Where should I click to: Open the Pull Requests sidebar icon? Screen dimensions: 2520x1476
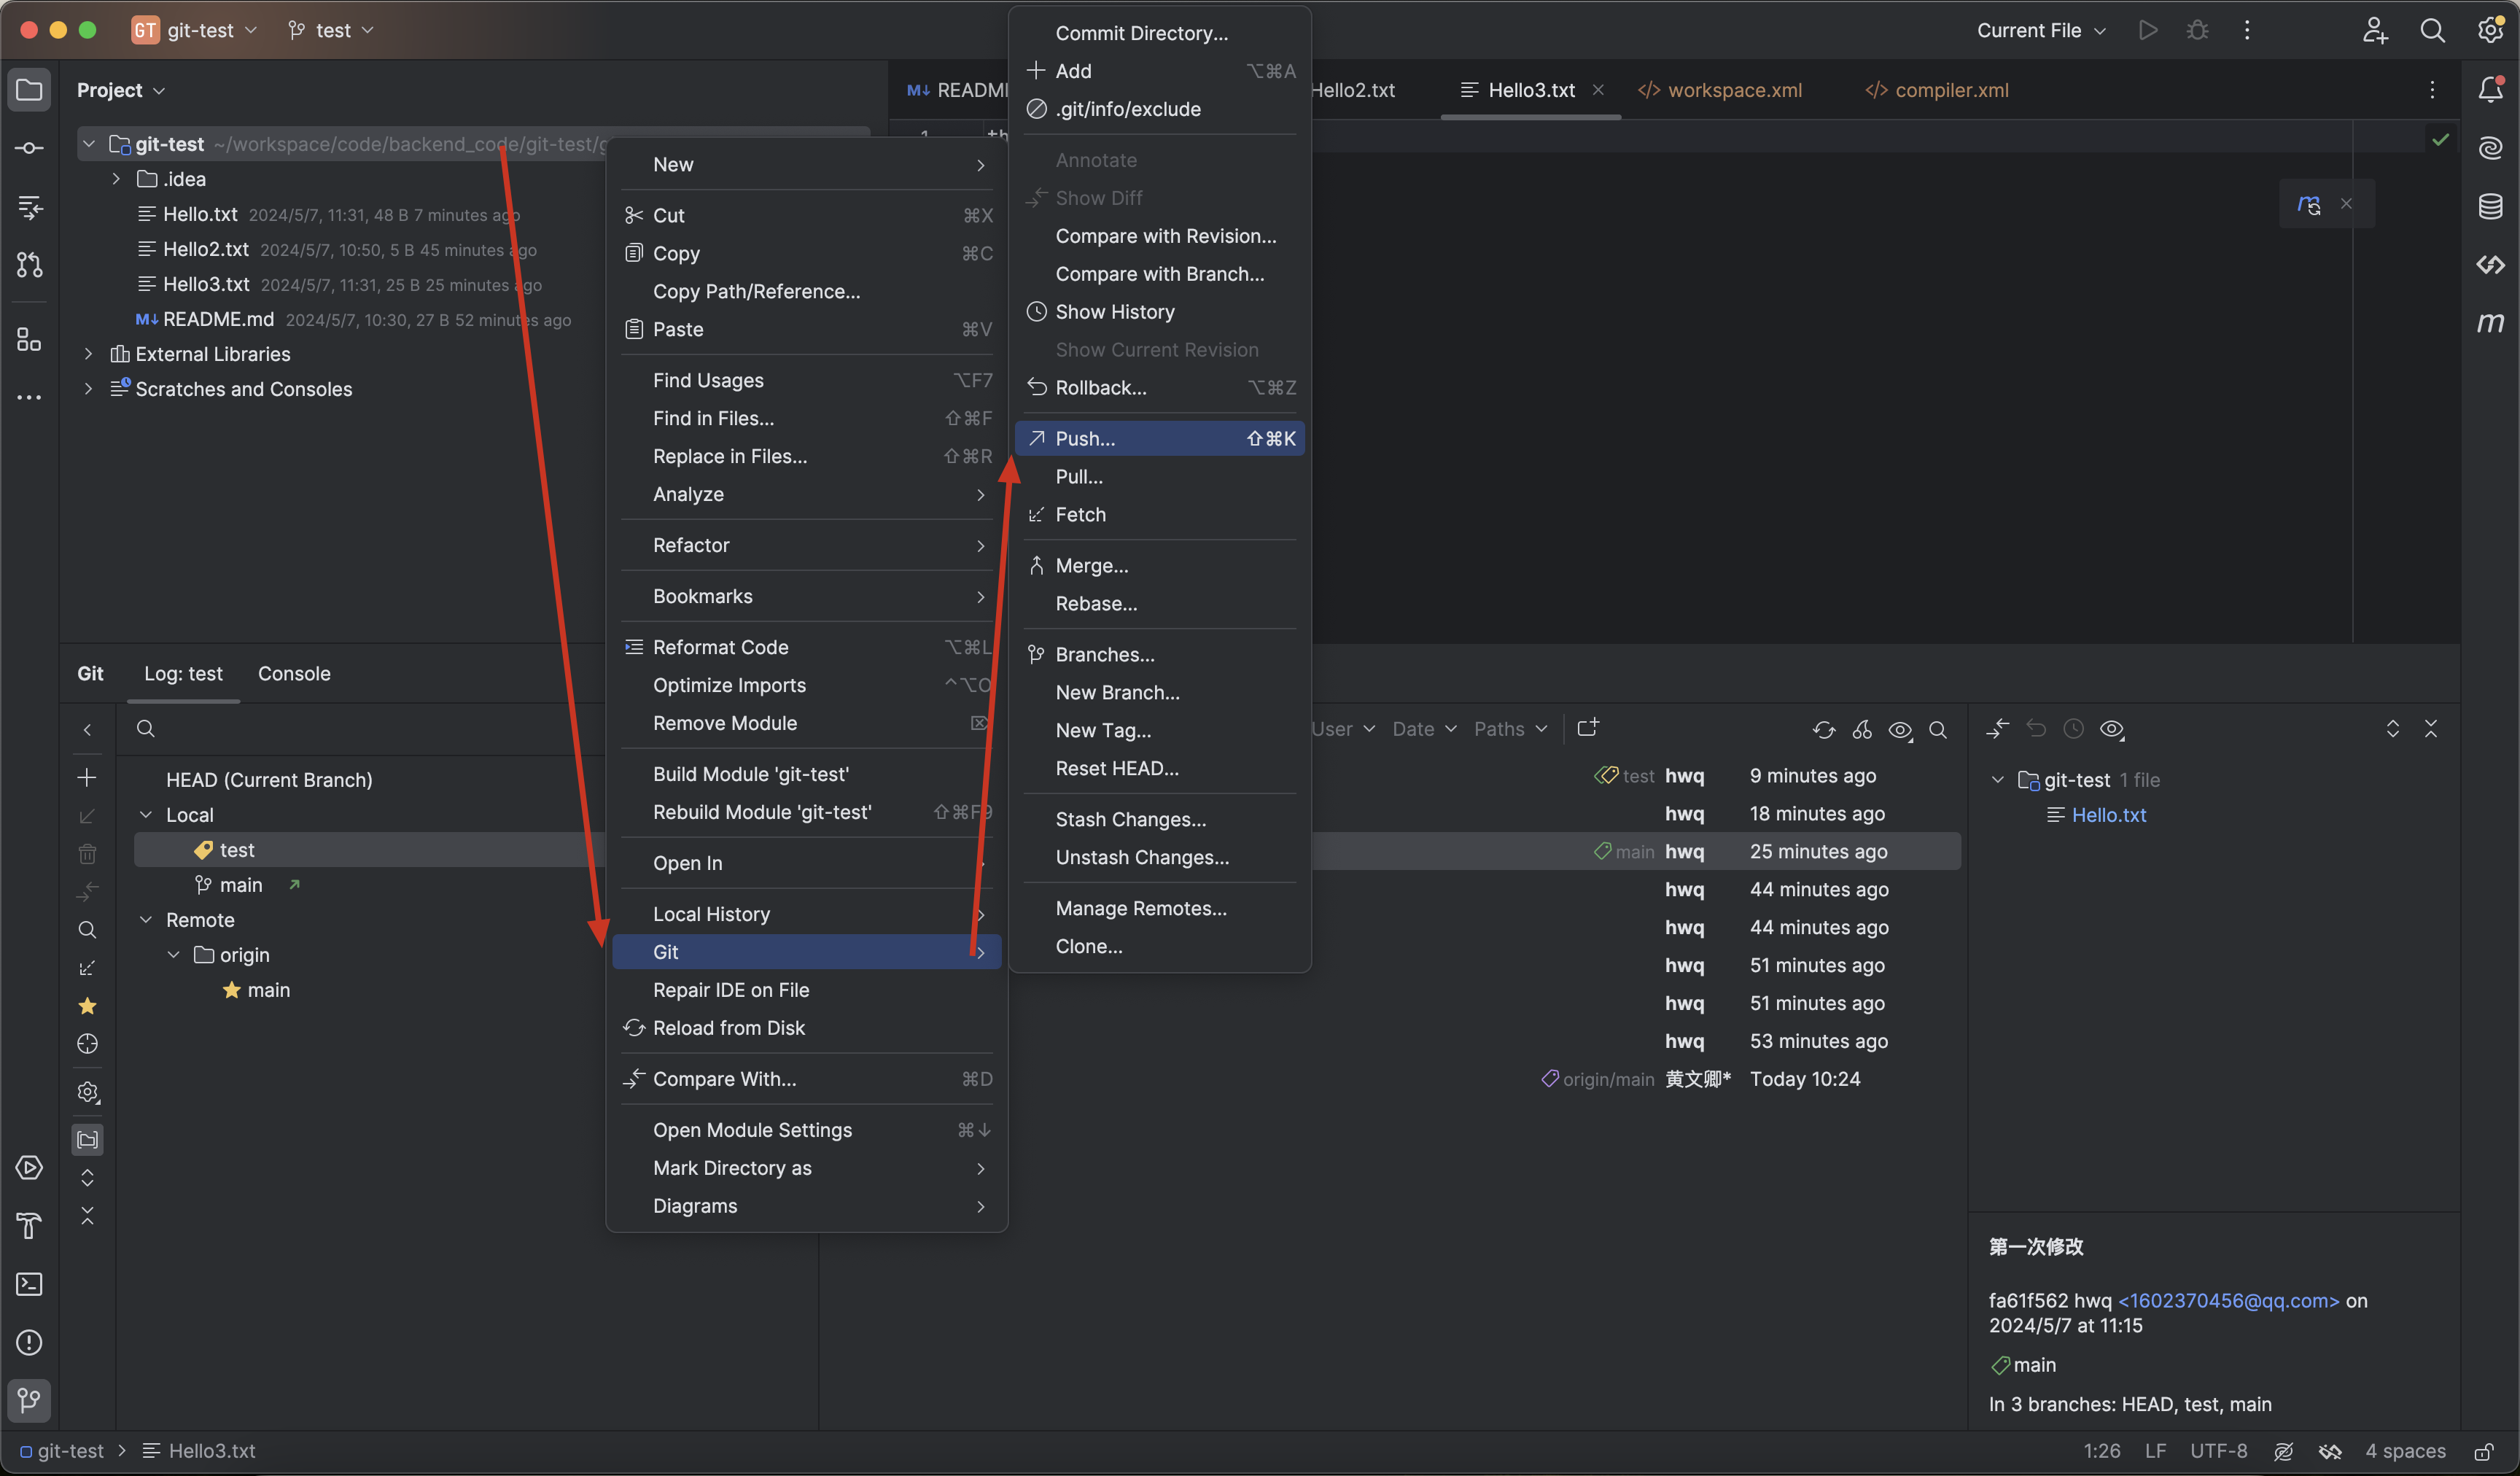point(29,265)
